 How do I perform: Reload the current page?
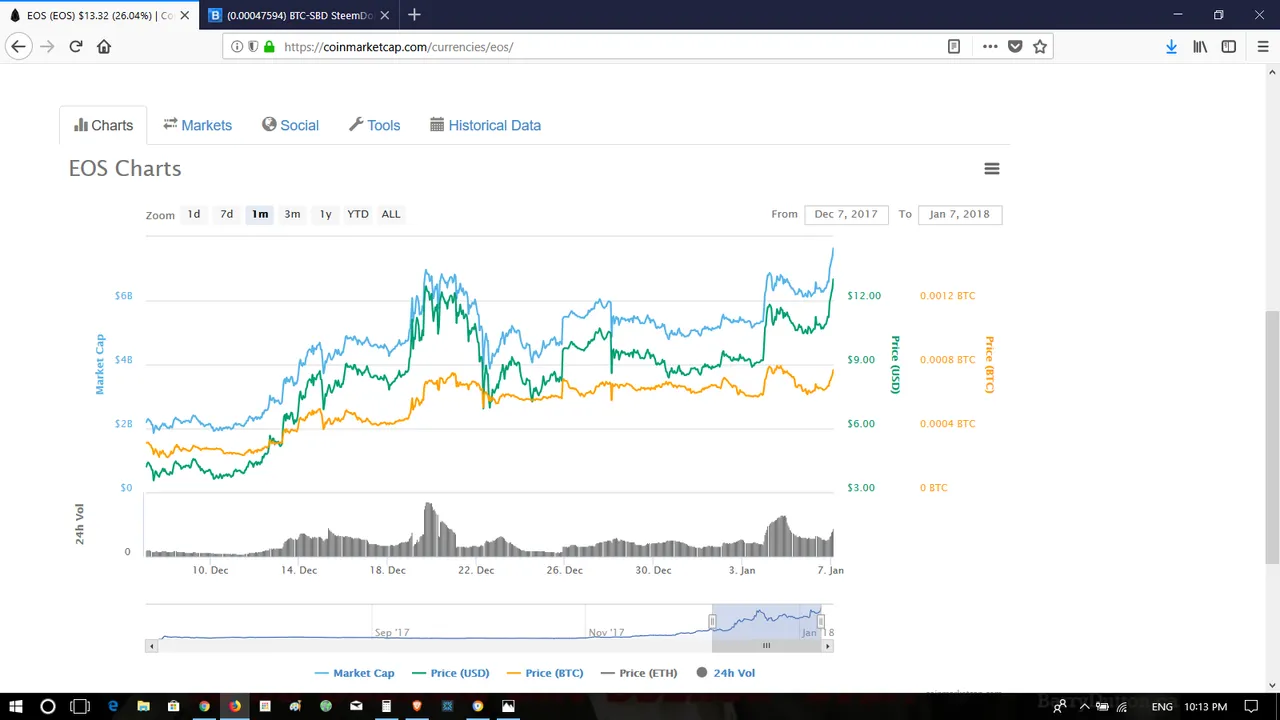click(75, 46)
